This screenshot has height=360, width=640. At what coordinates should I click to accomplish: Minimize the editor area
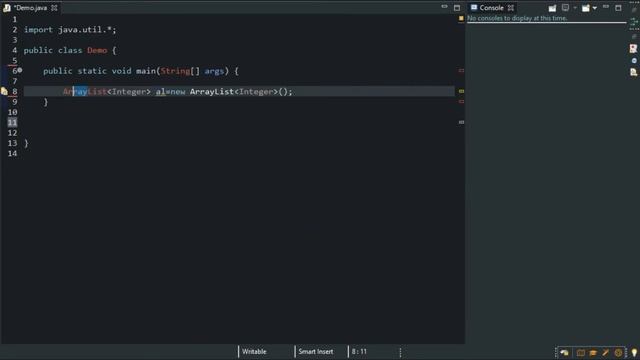[444, 7]
